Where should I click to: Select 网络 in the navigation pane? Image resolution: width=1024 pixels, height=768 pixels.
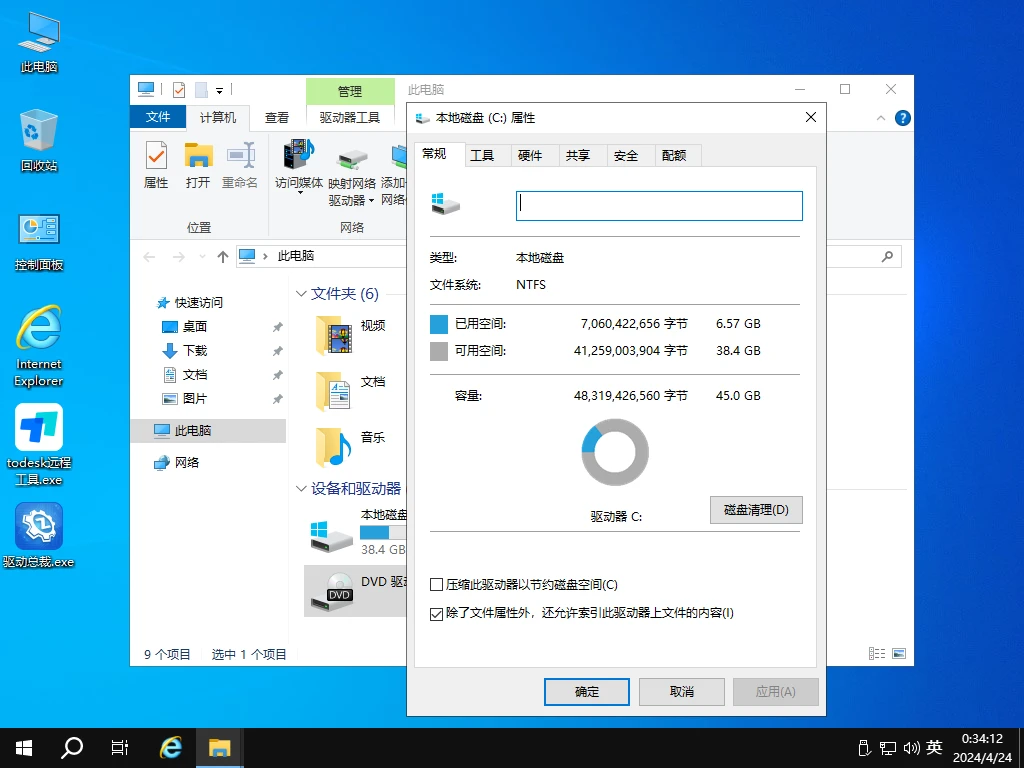click(186, 462)
